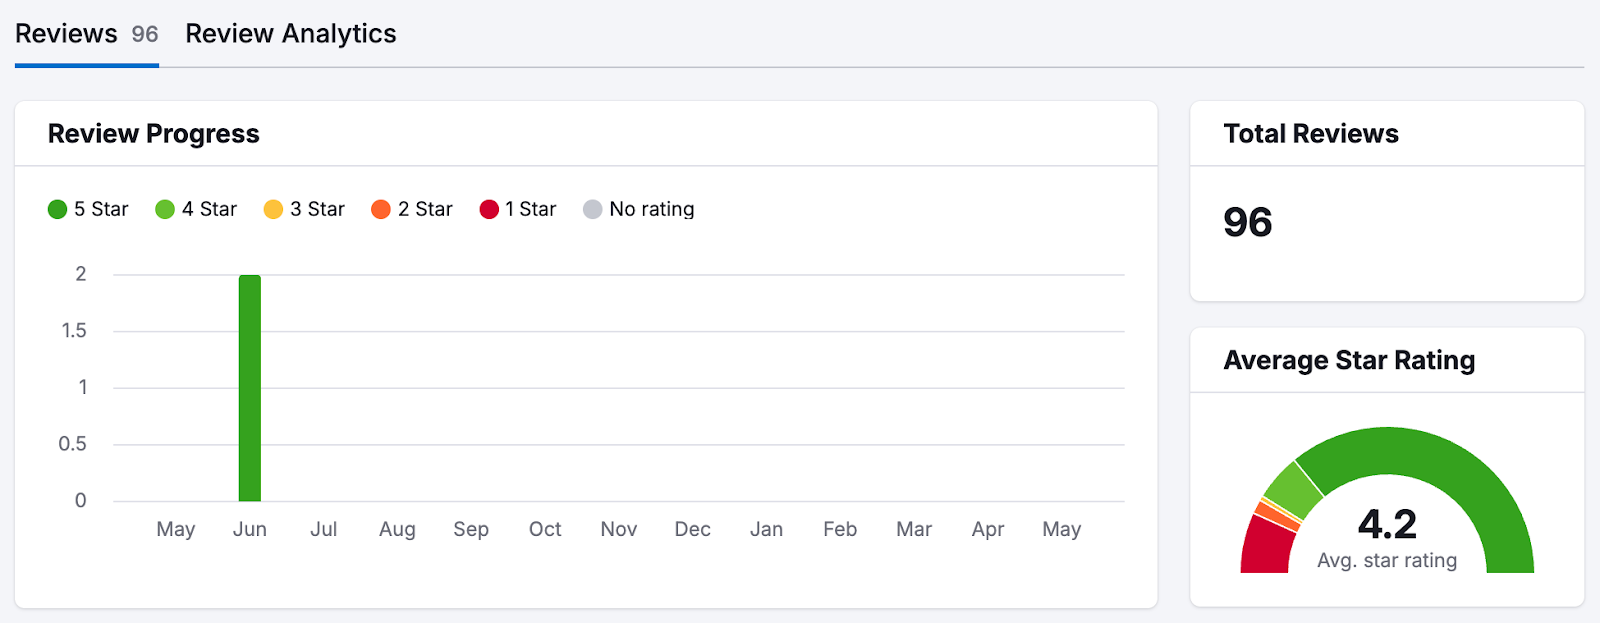The image size is (1600, 623).
Task: Switch to the Review Analytics tab
Action: [290, 33]
